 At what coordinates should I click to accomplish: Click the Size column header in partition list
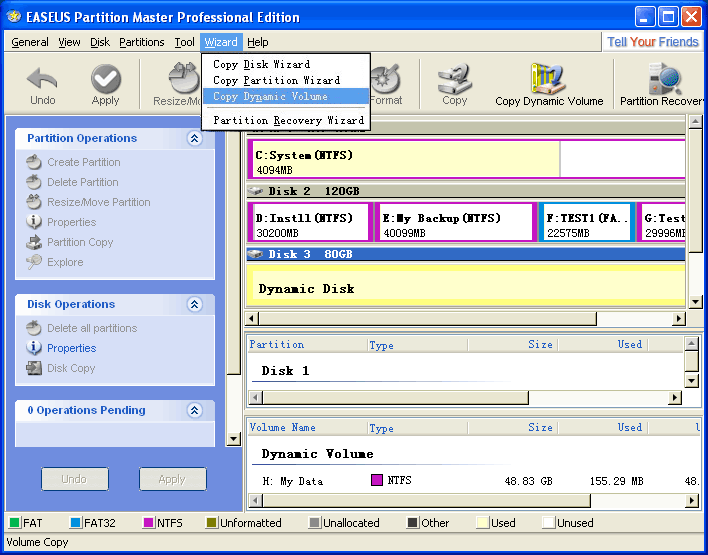pos(513,345)
